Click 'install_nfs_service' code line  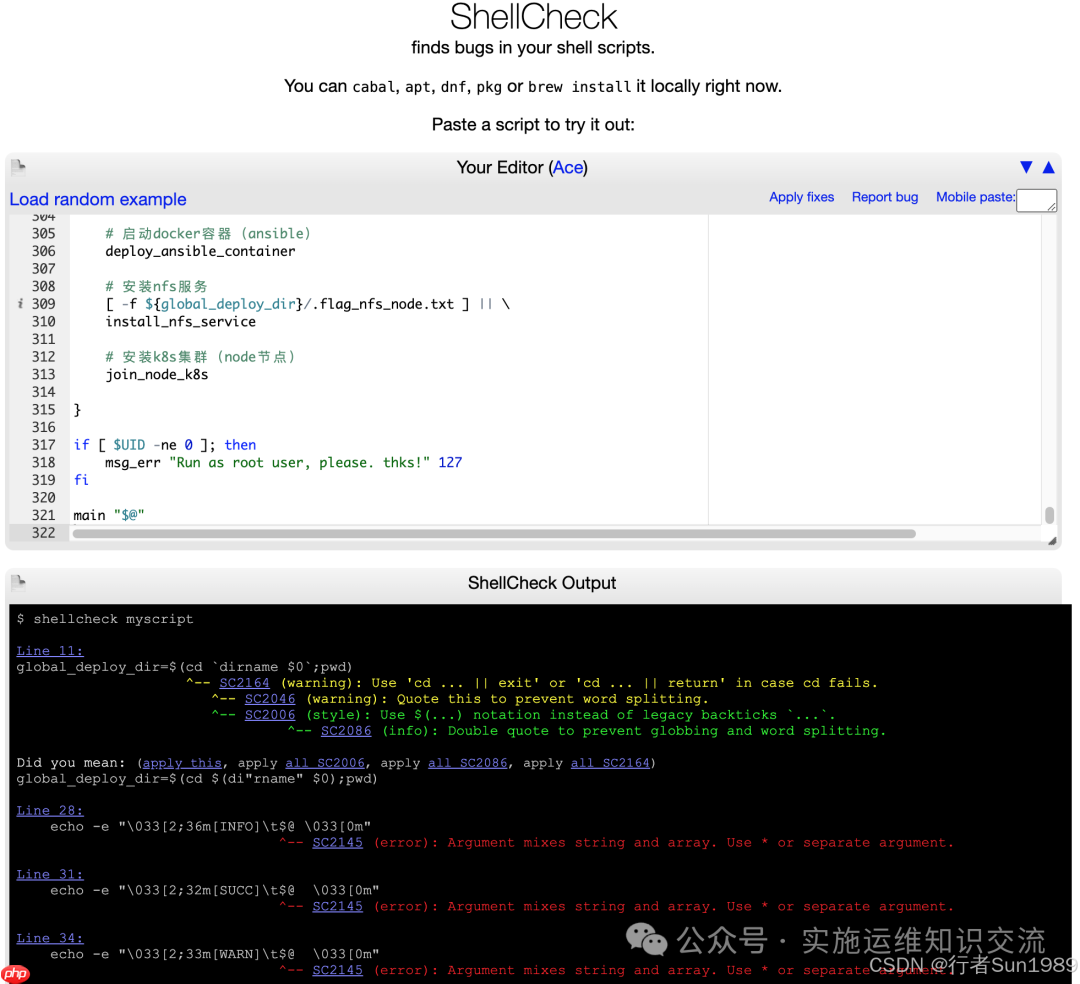point(180,322)
